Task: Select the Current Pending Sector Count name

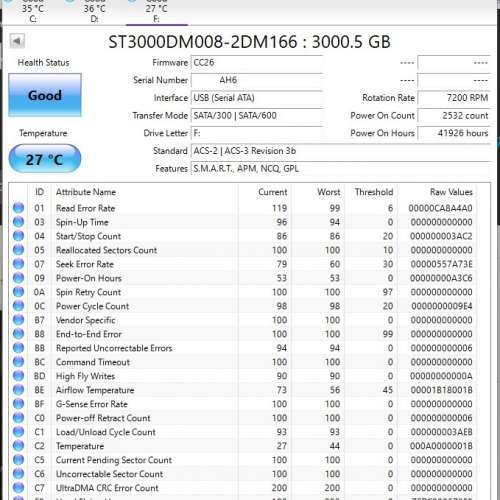Action: click(x=114, y=460)
